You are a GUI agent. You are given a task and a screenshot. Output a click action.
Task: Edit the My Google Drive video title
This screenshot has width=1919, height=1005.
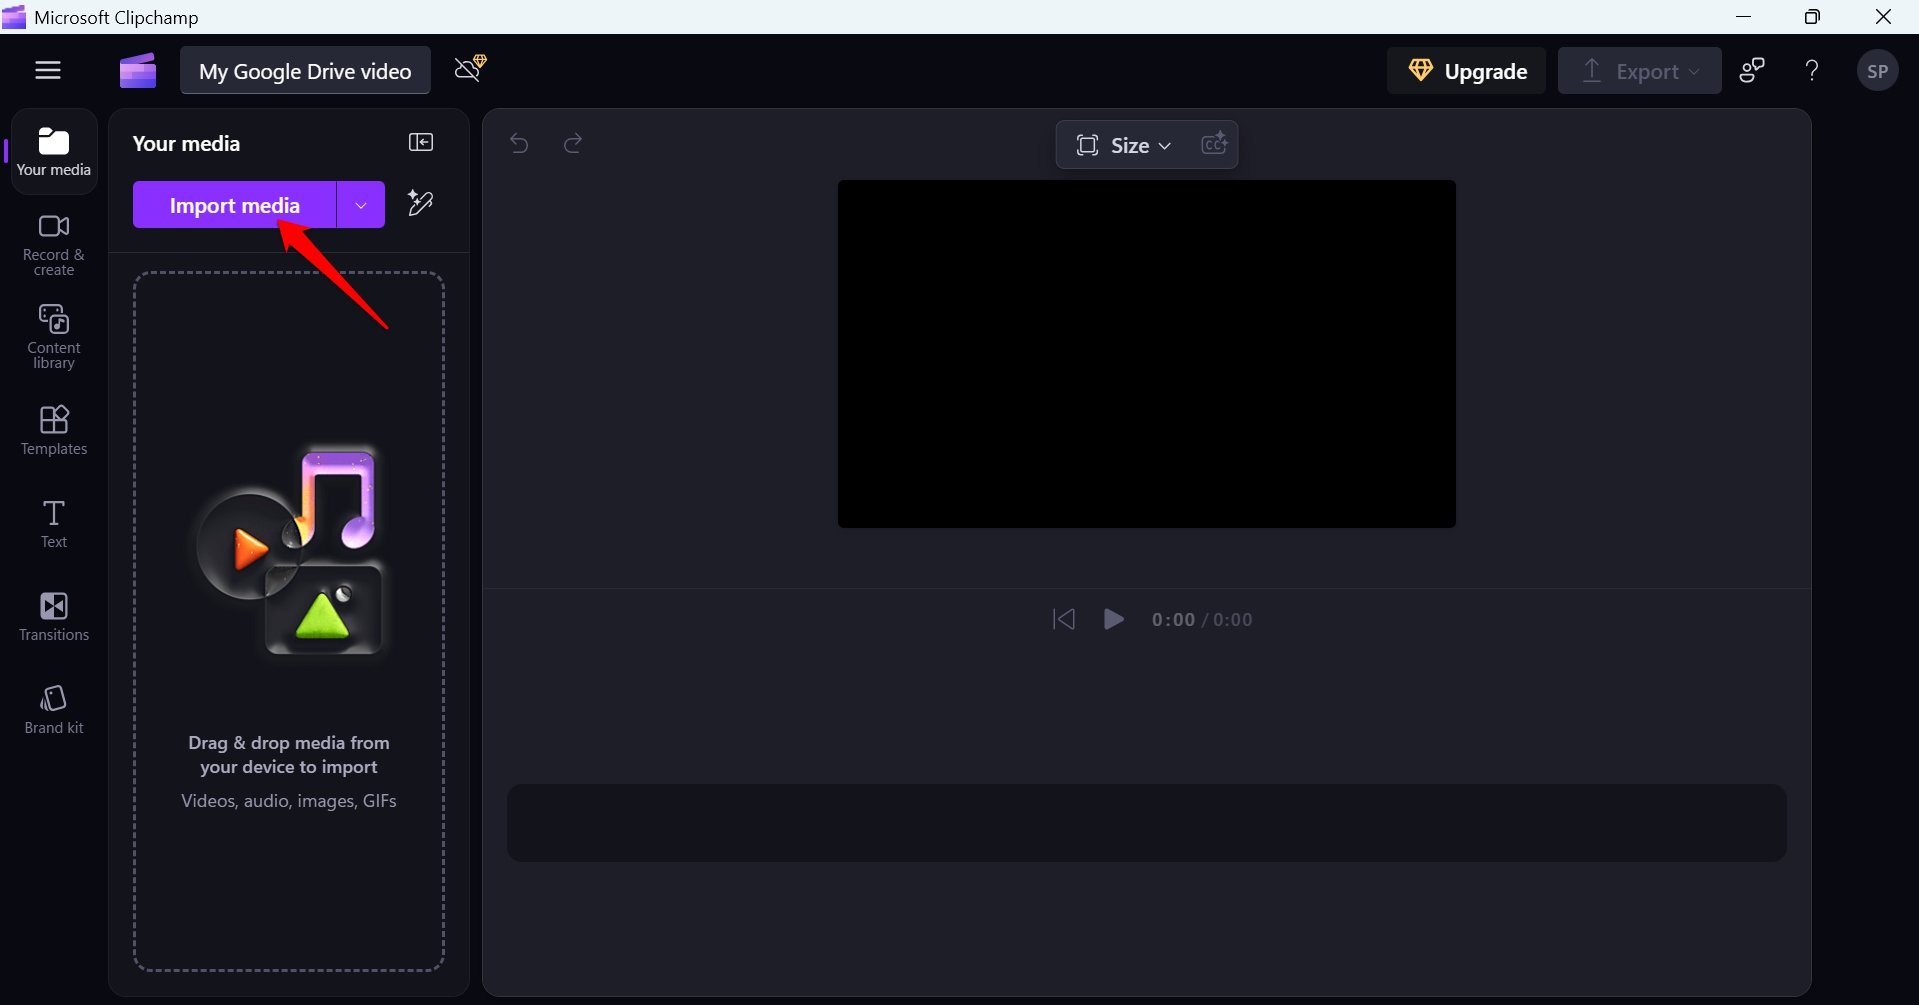(305, 71)
